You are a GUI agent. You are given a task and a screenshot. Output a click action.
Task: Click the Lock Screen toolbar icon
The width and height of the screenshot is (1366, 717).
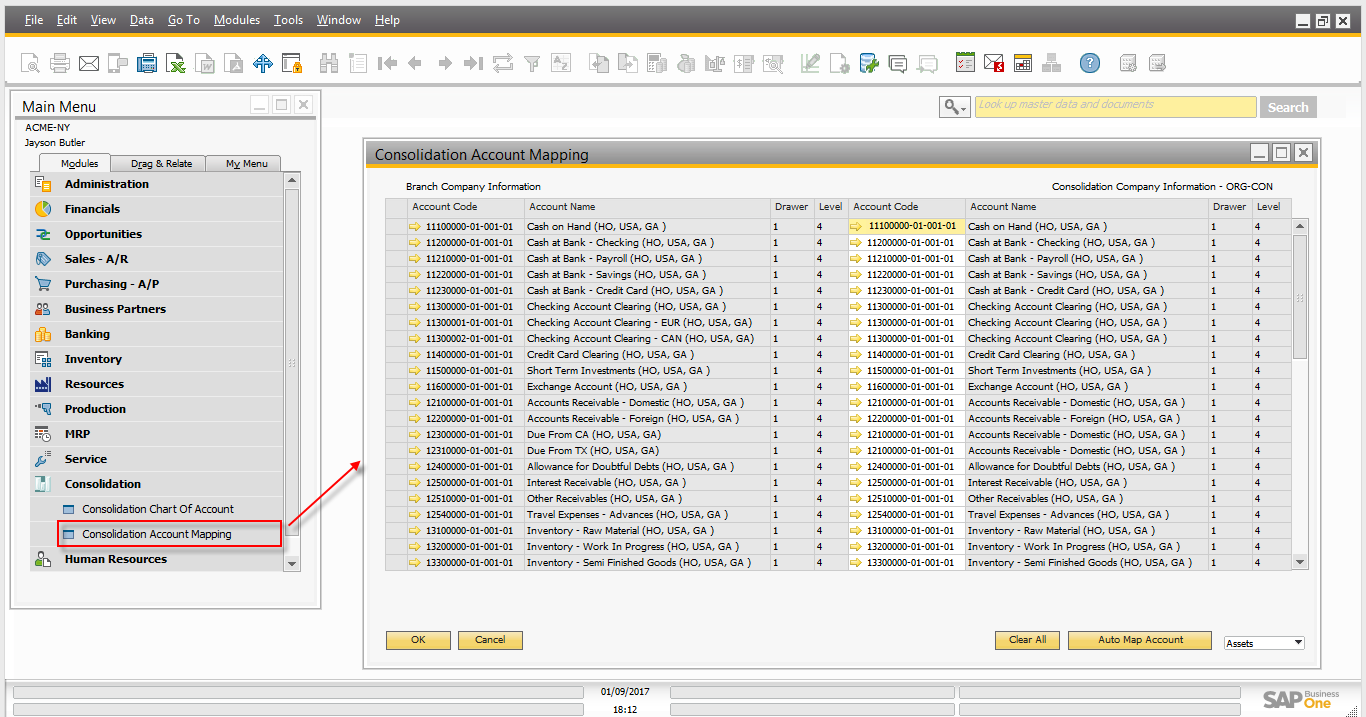292,64
